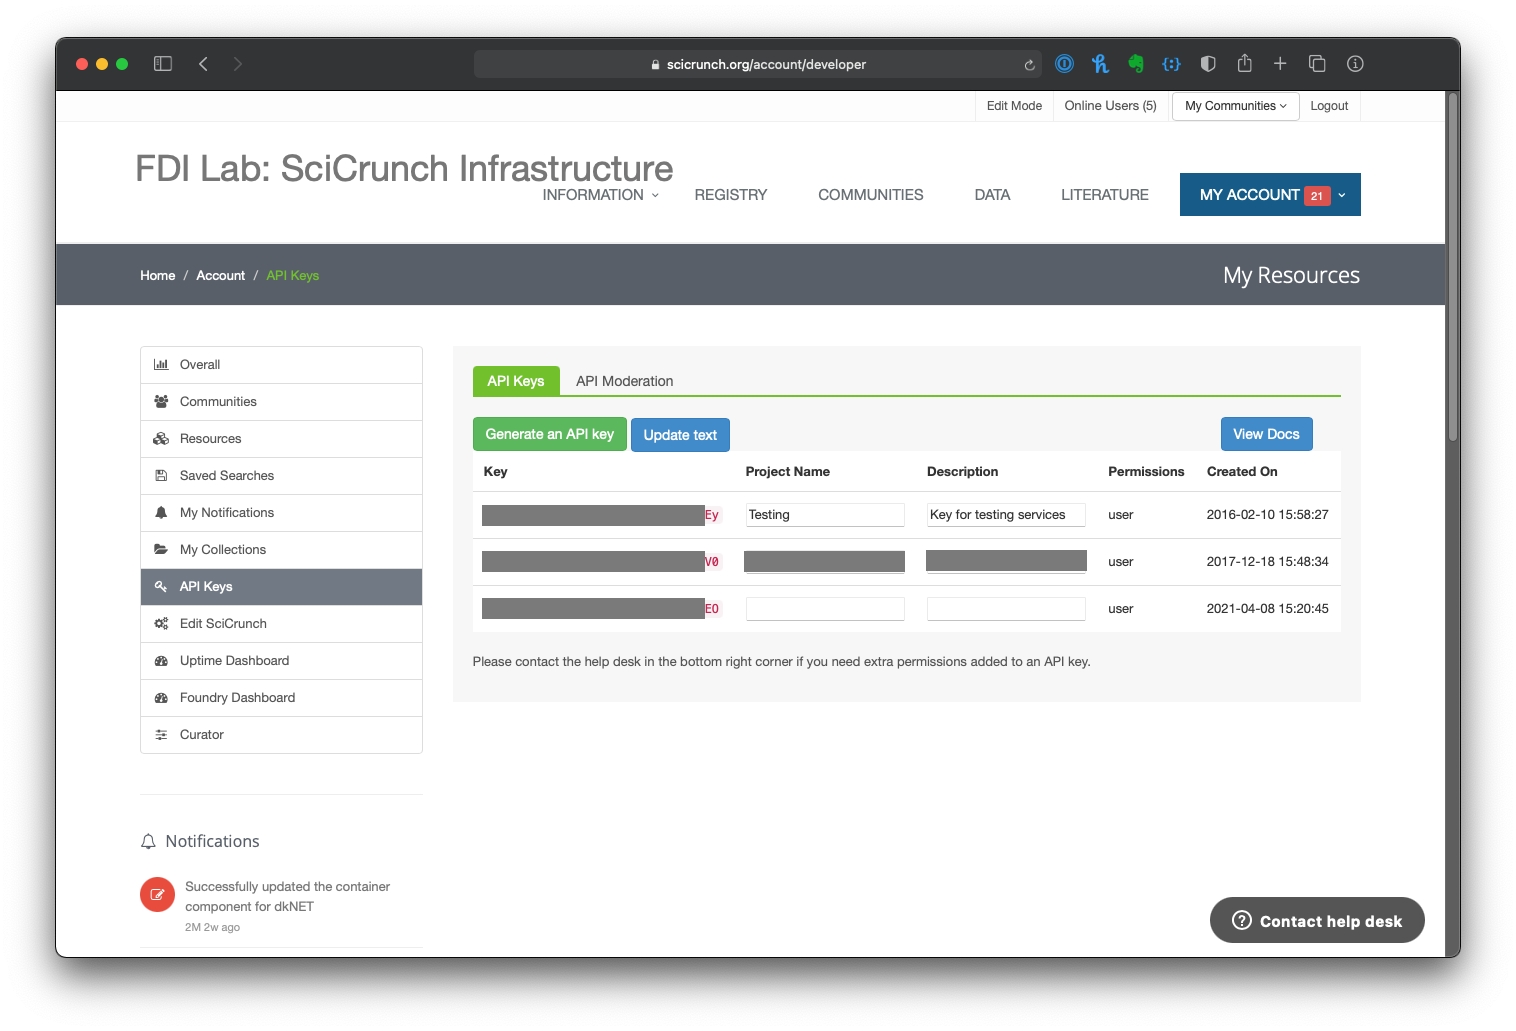Image resolution: width=1516 pixels, height=1031 pixels.
Task: Switch to the API Moderation tab
Action: (x=624, y=381)
